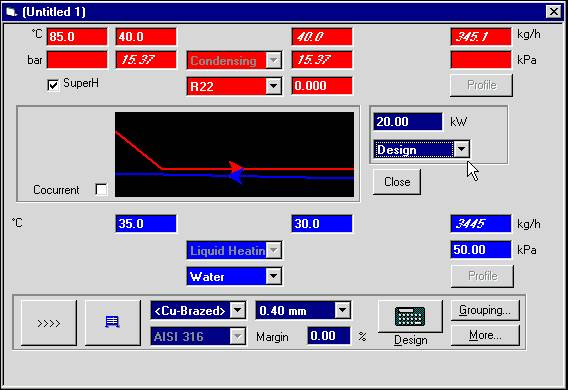Screen dimensions: 568x390
Task: Click the blue-side Profile button
Action: (x=483, y=276)
